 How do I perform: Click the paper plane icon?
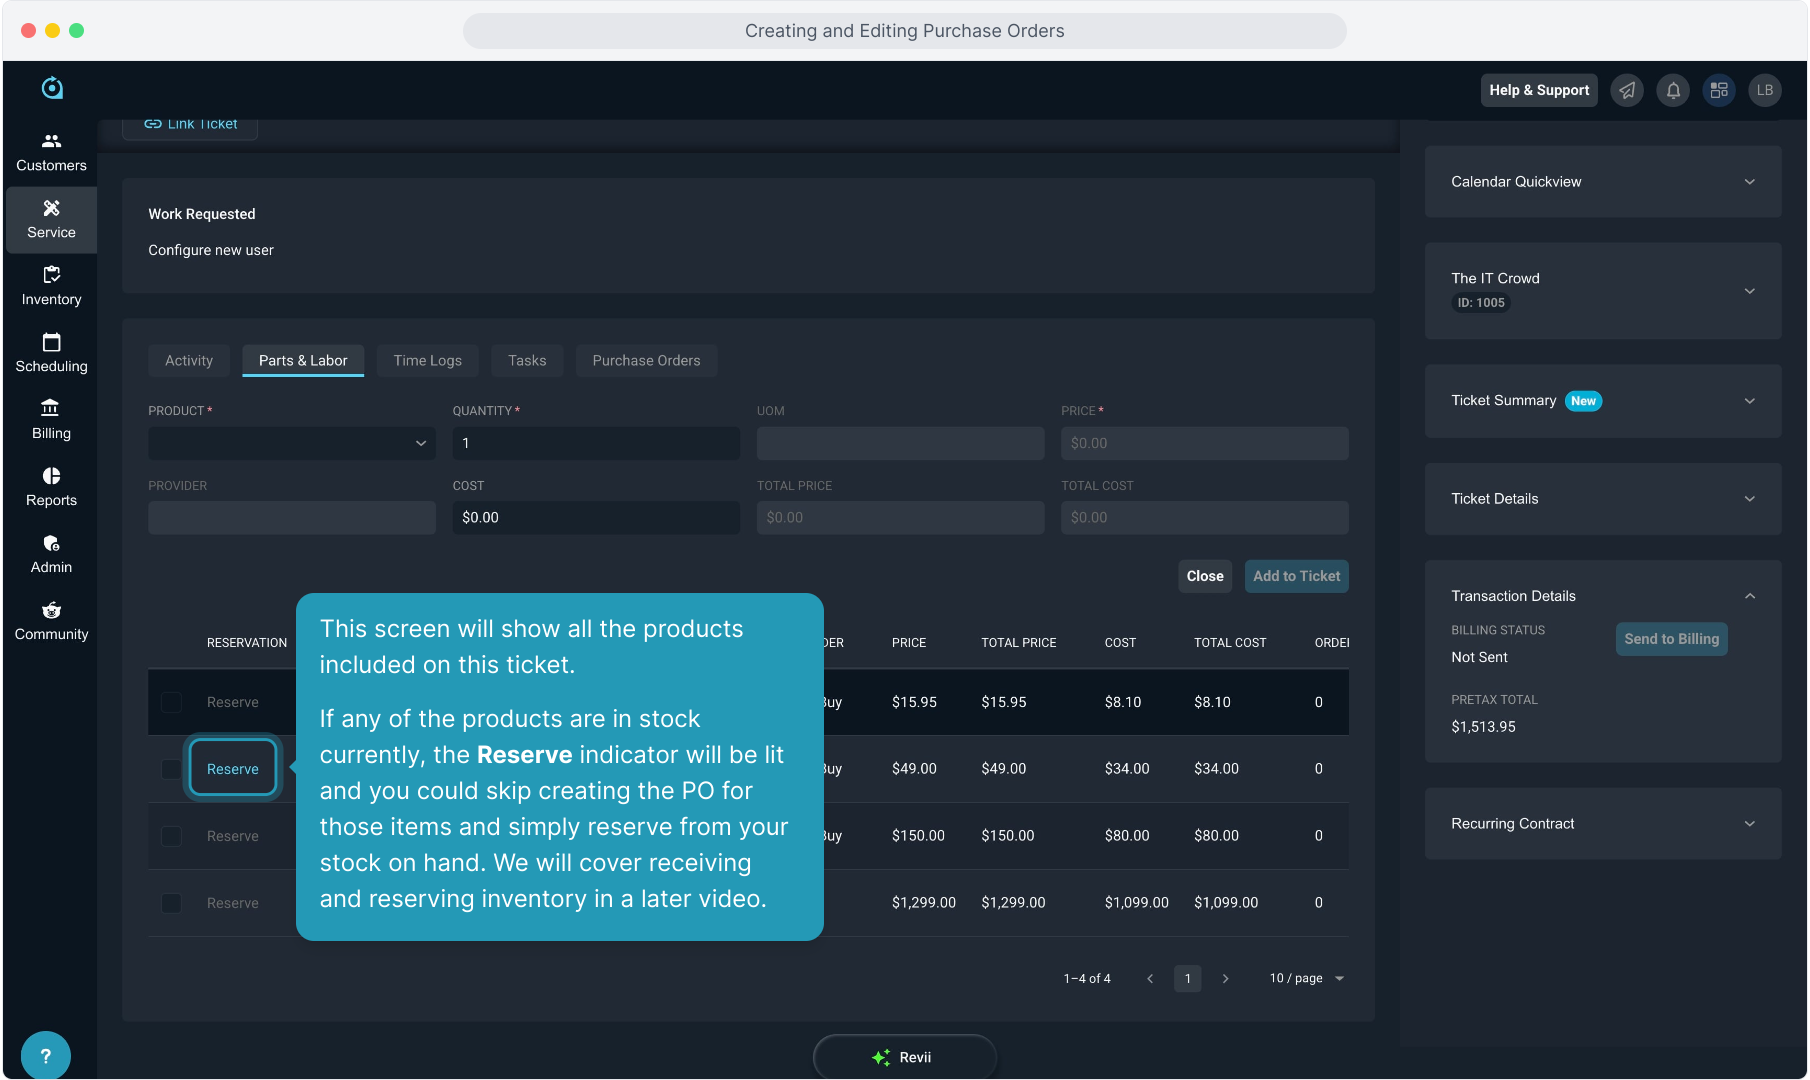[1627, 90]
